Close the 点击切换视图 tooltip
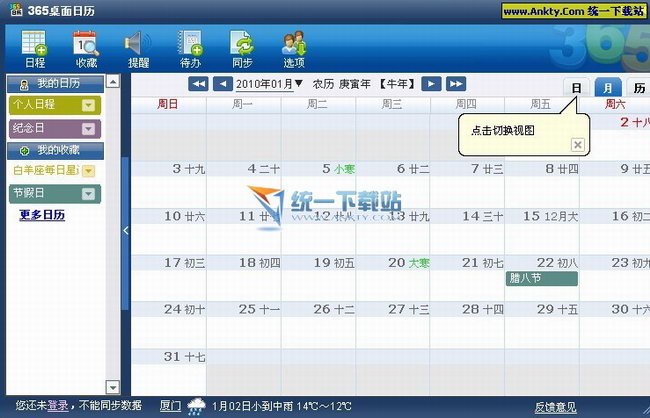 tap(577, 145)
